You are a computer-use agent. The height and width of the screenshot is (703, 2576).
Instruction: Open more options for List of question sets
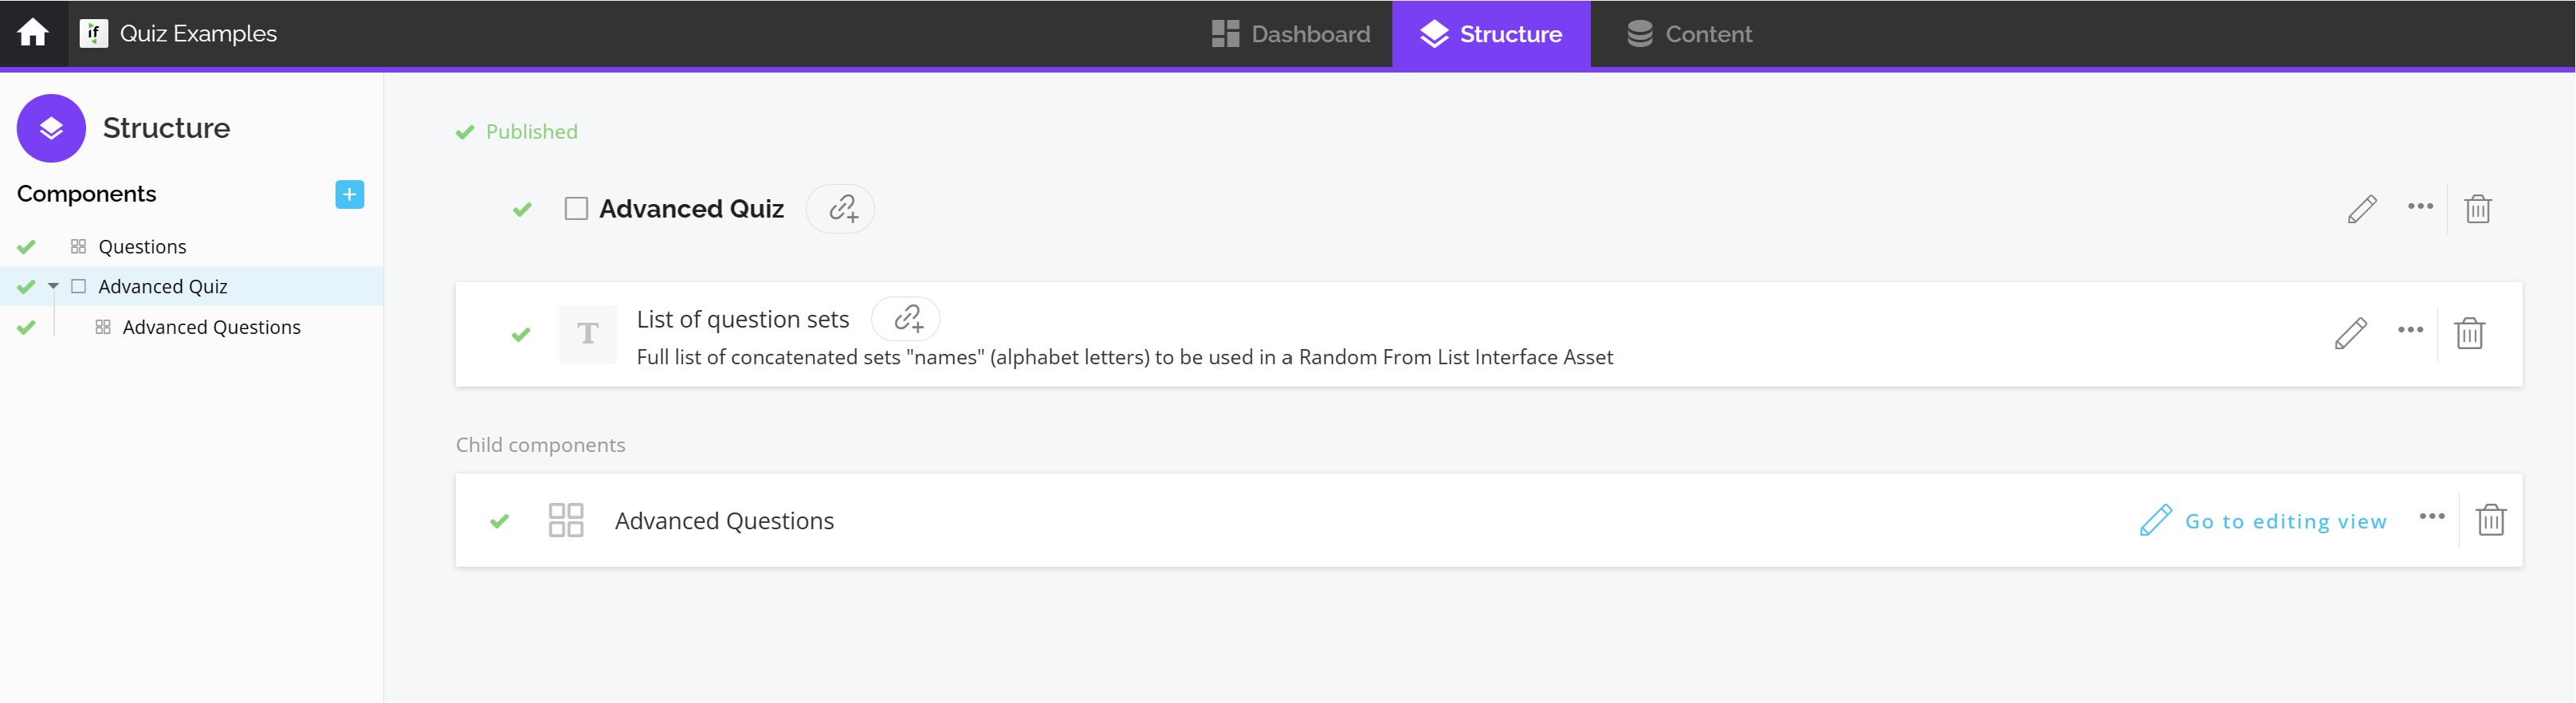pyautogui.click(x=2411, y=330)
